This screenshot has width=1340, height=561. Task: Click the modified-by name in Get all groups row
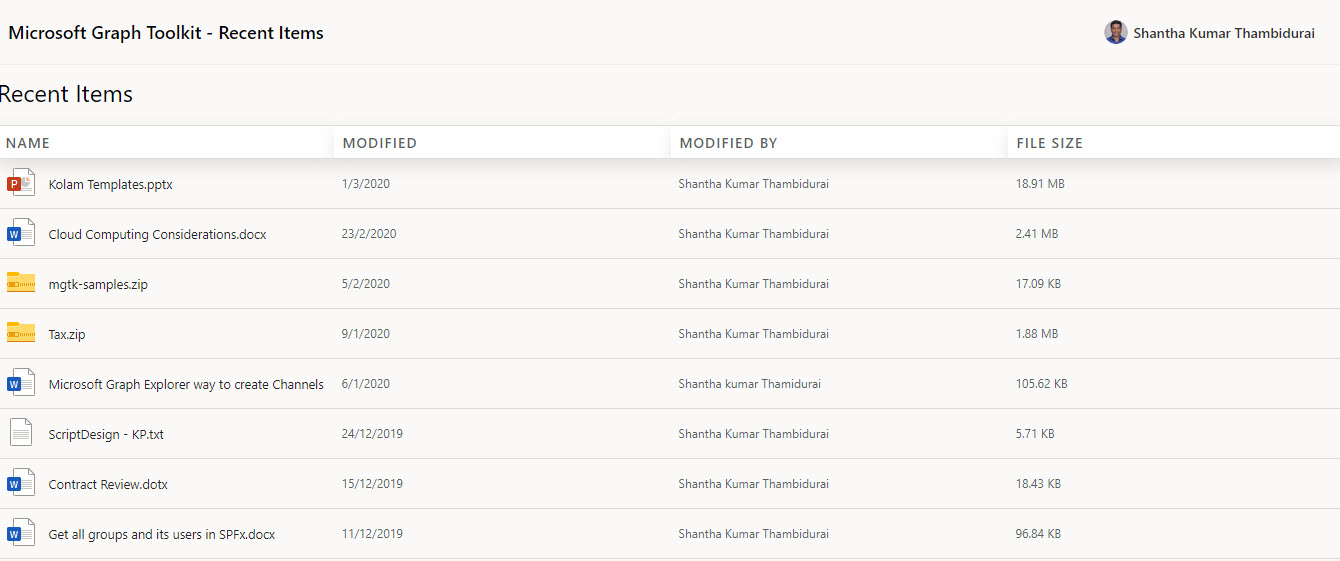753,534
